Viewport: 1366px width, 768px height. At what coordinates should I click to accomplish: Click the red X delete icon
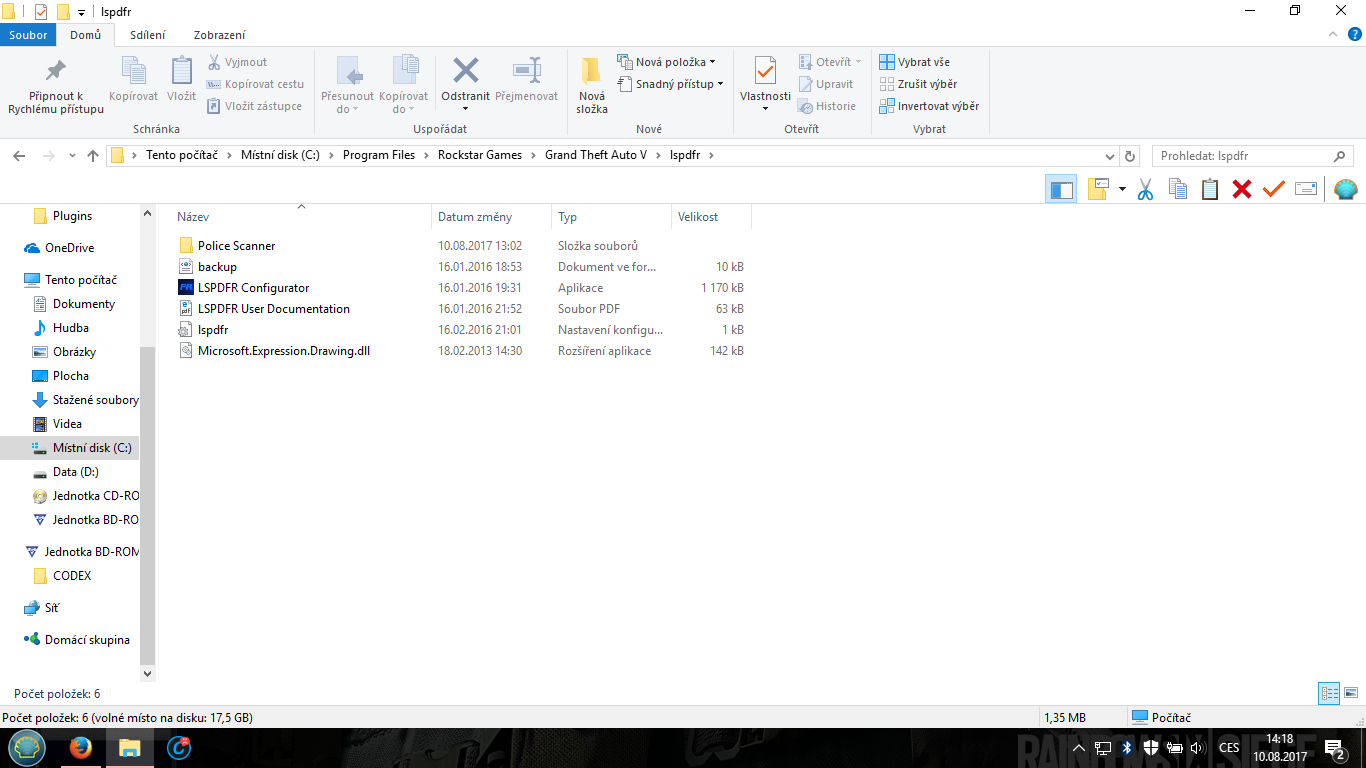point(1242,189)
